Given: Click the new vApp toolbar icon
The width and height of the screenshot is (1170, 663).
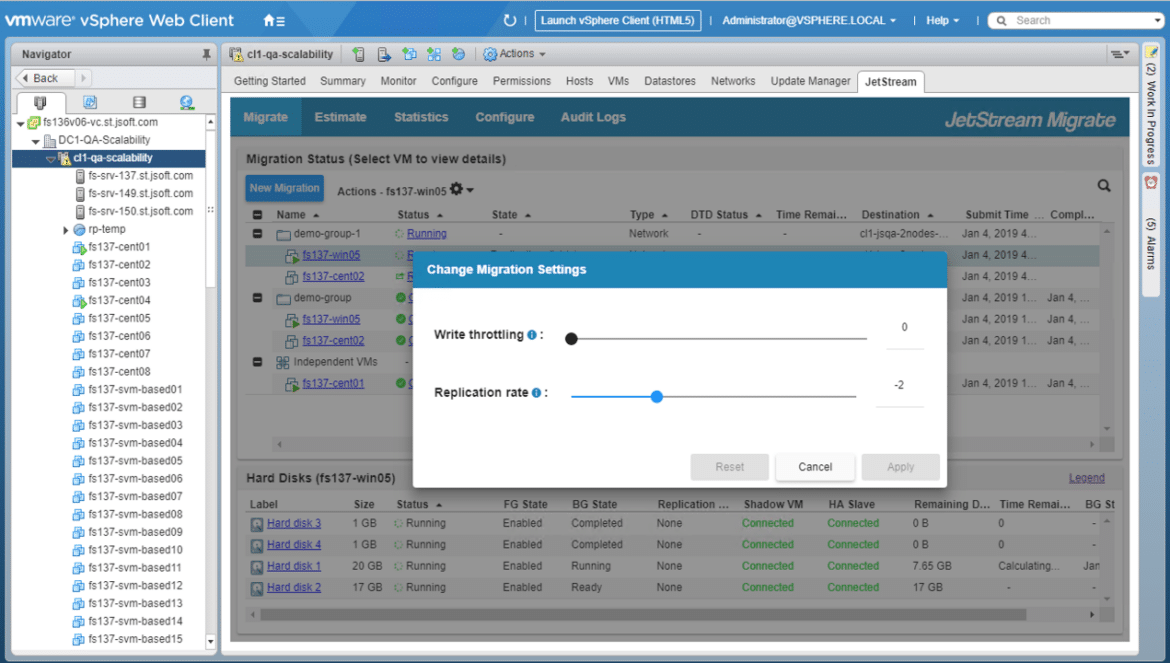Looking at the screenshot, I should (434, 54).
